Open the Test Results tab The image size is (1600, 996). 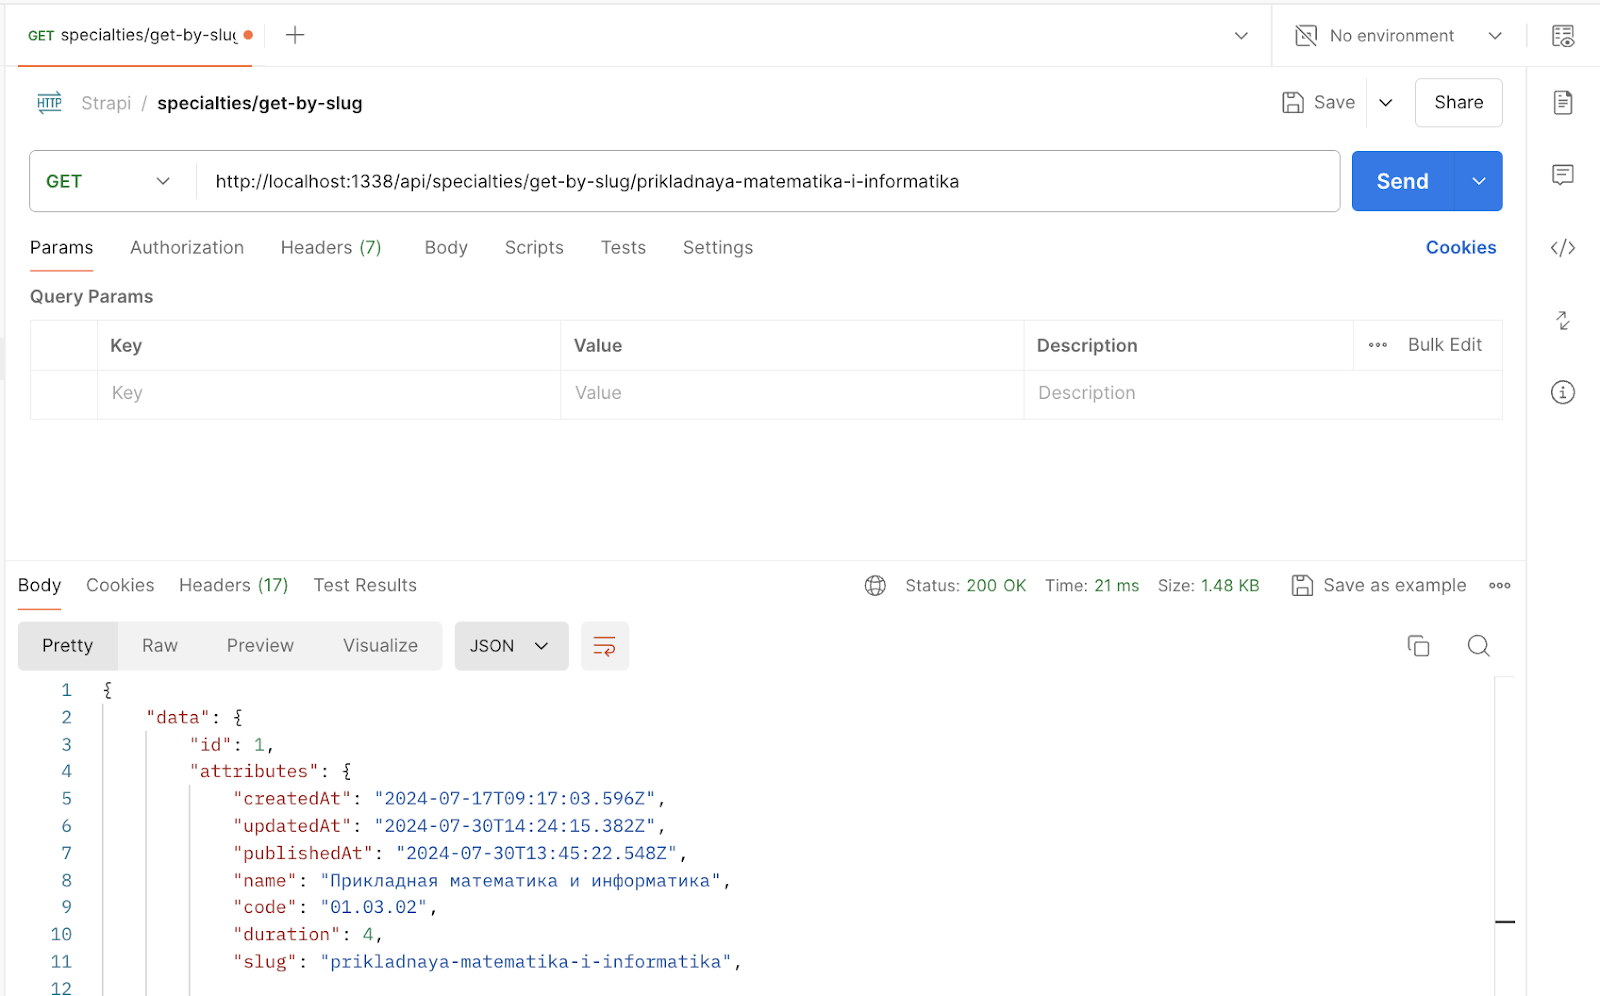[365, 585]
